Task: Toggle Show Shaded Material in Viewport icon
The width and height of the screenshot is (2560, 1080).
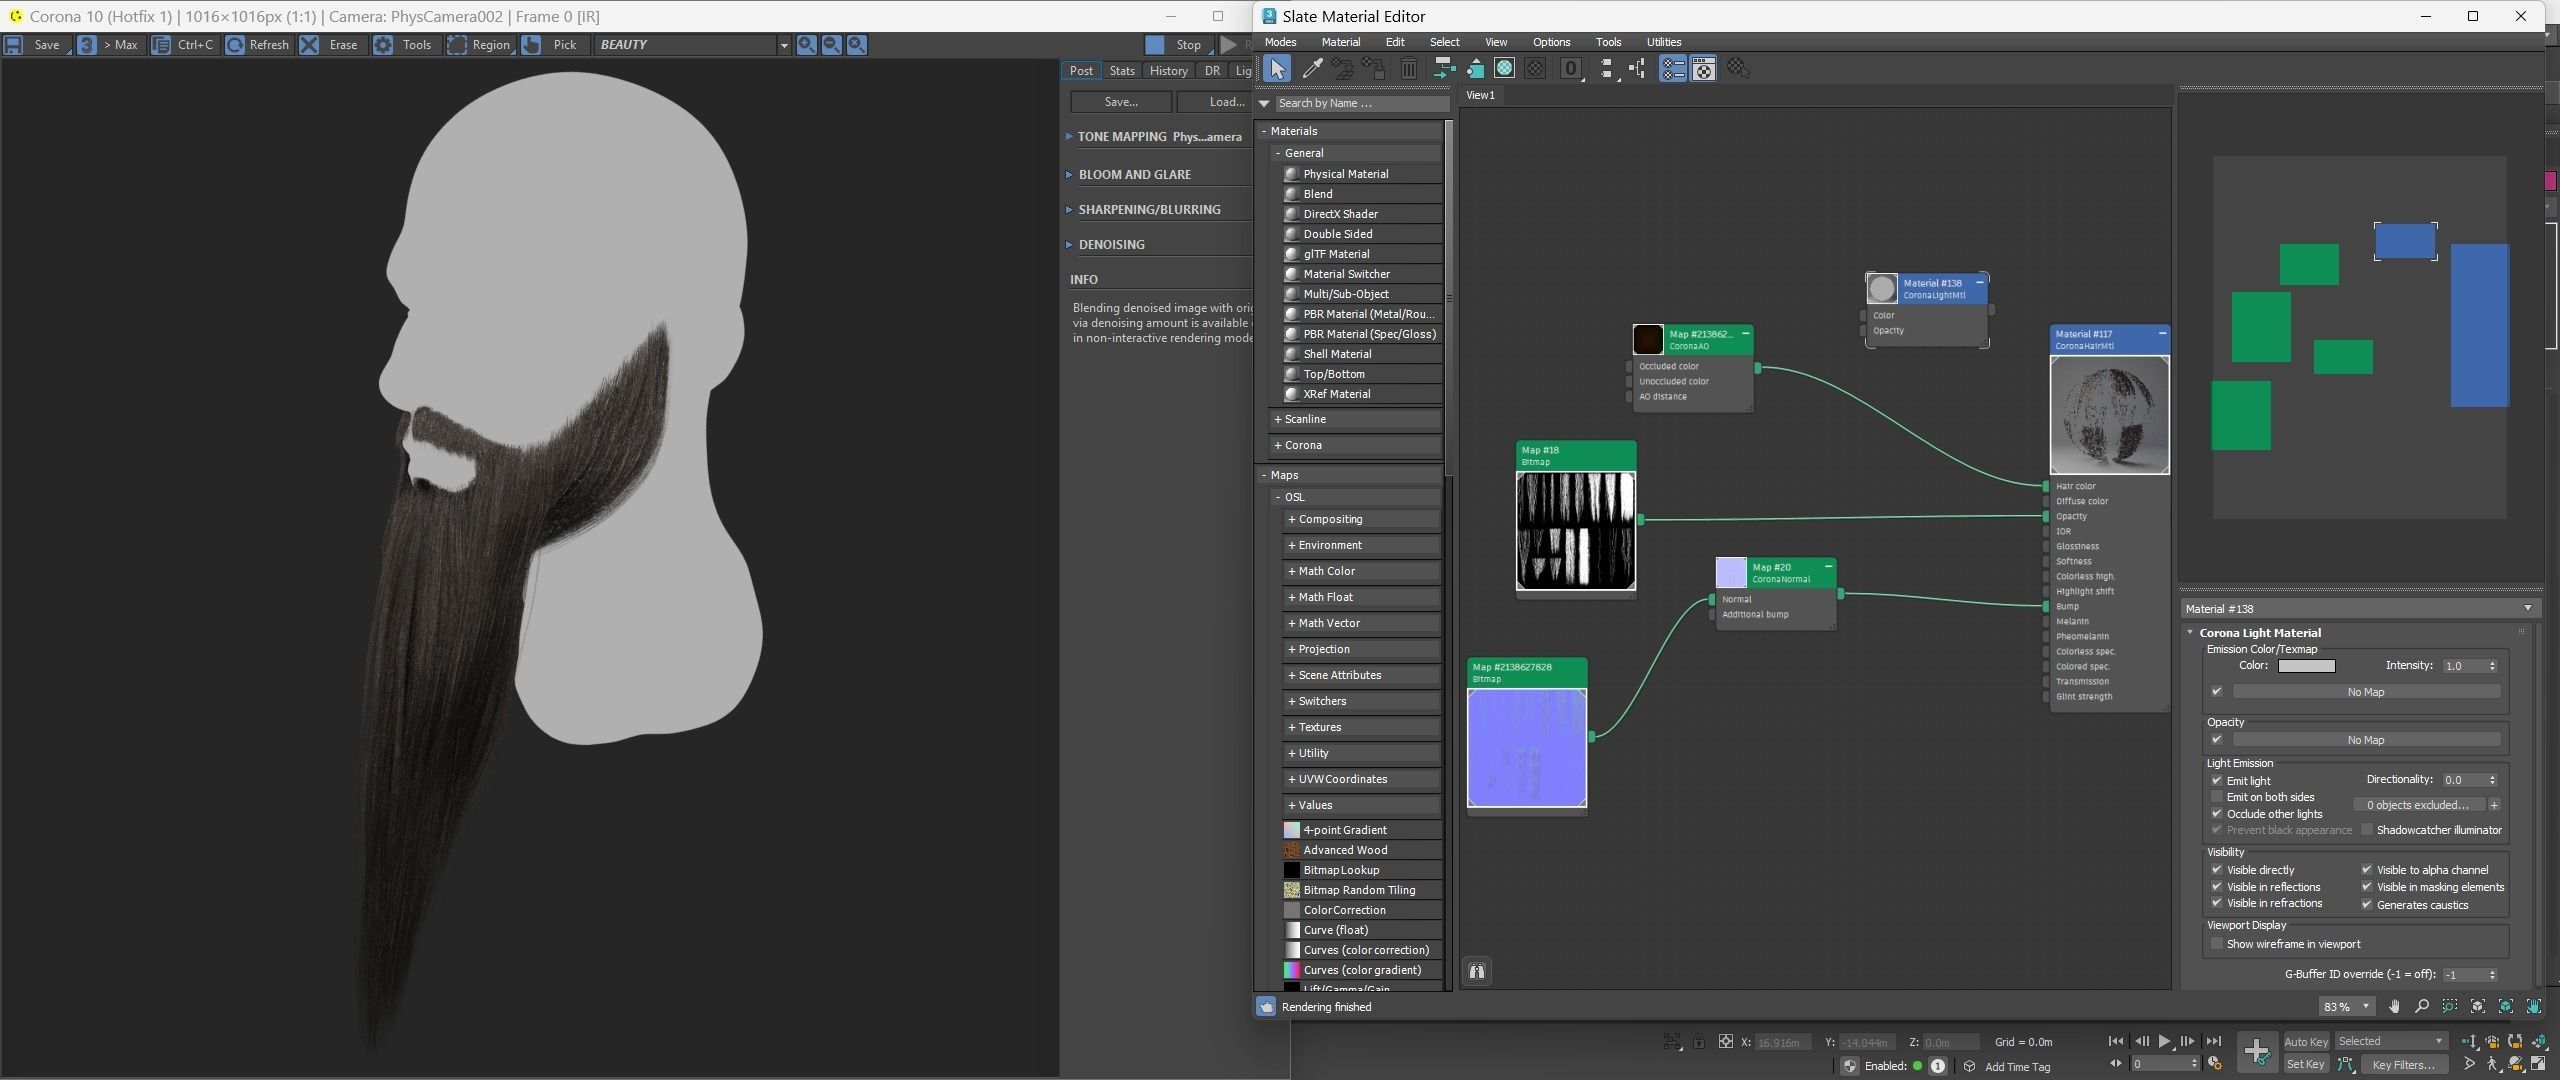Action: pyautogui.click(x=1504, y=68)
